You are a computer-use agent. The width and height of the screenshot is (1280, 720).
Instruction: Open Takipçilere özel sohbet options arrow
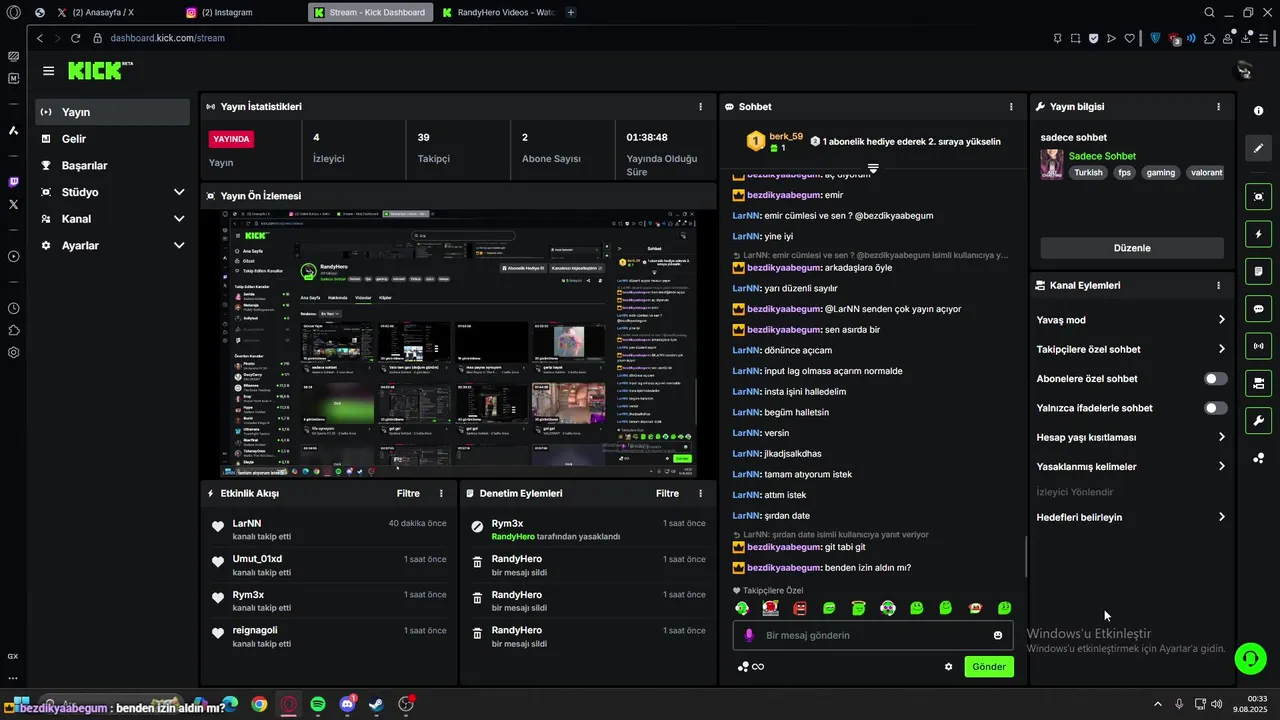1221,349
